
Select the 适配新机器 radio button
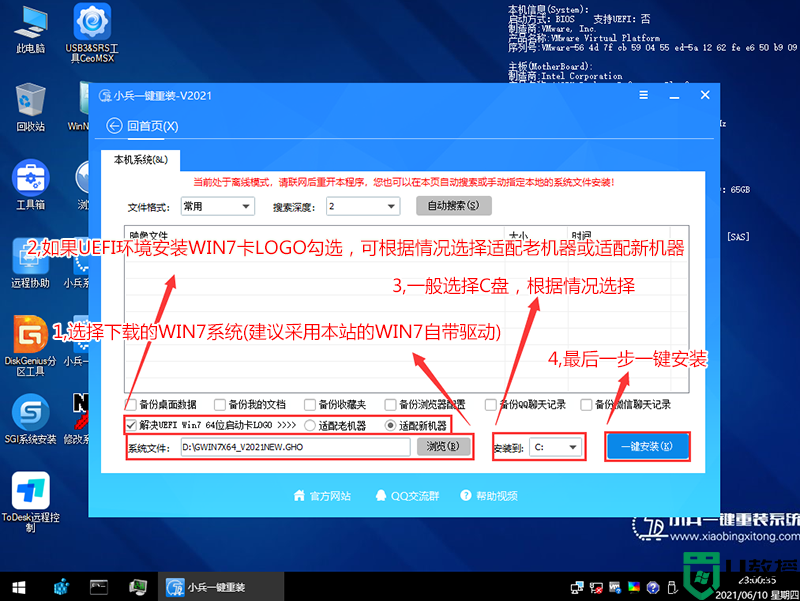[x=390, y=425]
